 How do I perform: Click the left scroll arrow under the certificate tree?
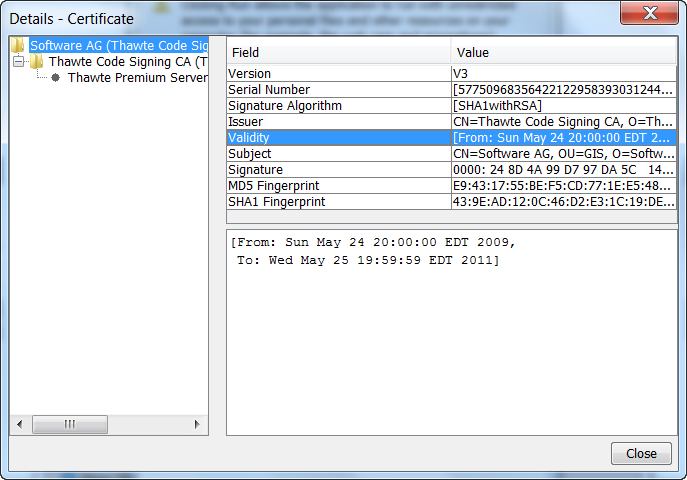19,424
